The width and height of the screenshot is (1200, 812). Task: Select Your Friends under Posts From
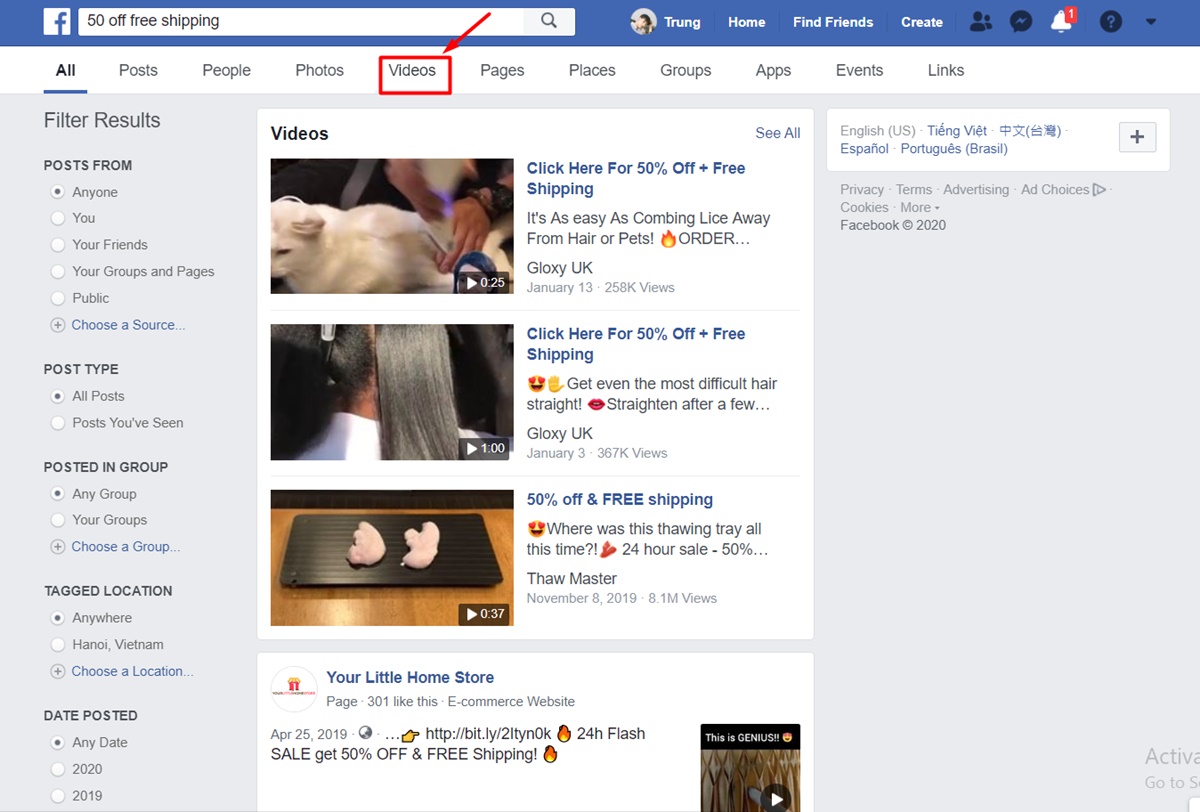(x=58, y=245)
